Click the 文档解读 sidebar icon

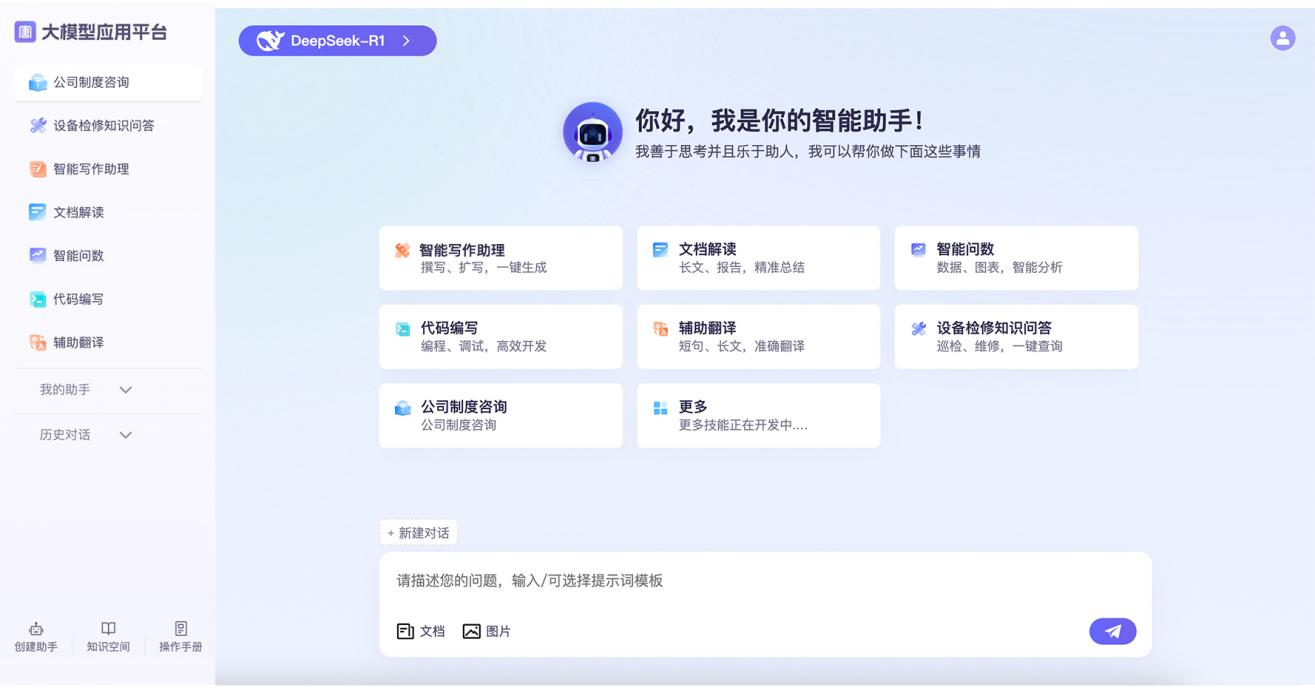click(38, 212)
